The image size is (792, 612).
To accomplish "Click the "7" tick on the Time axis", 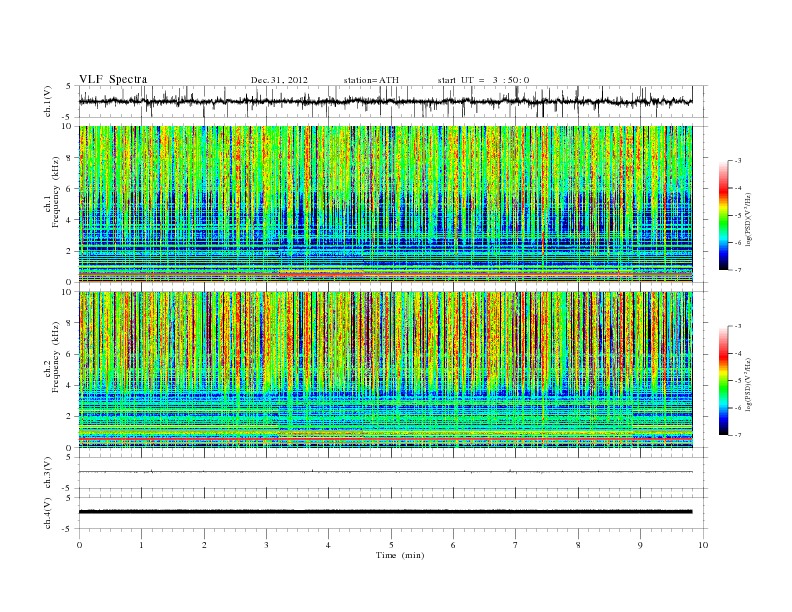I will point(516,545).
